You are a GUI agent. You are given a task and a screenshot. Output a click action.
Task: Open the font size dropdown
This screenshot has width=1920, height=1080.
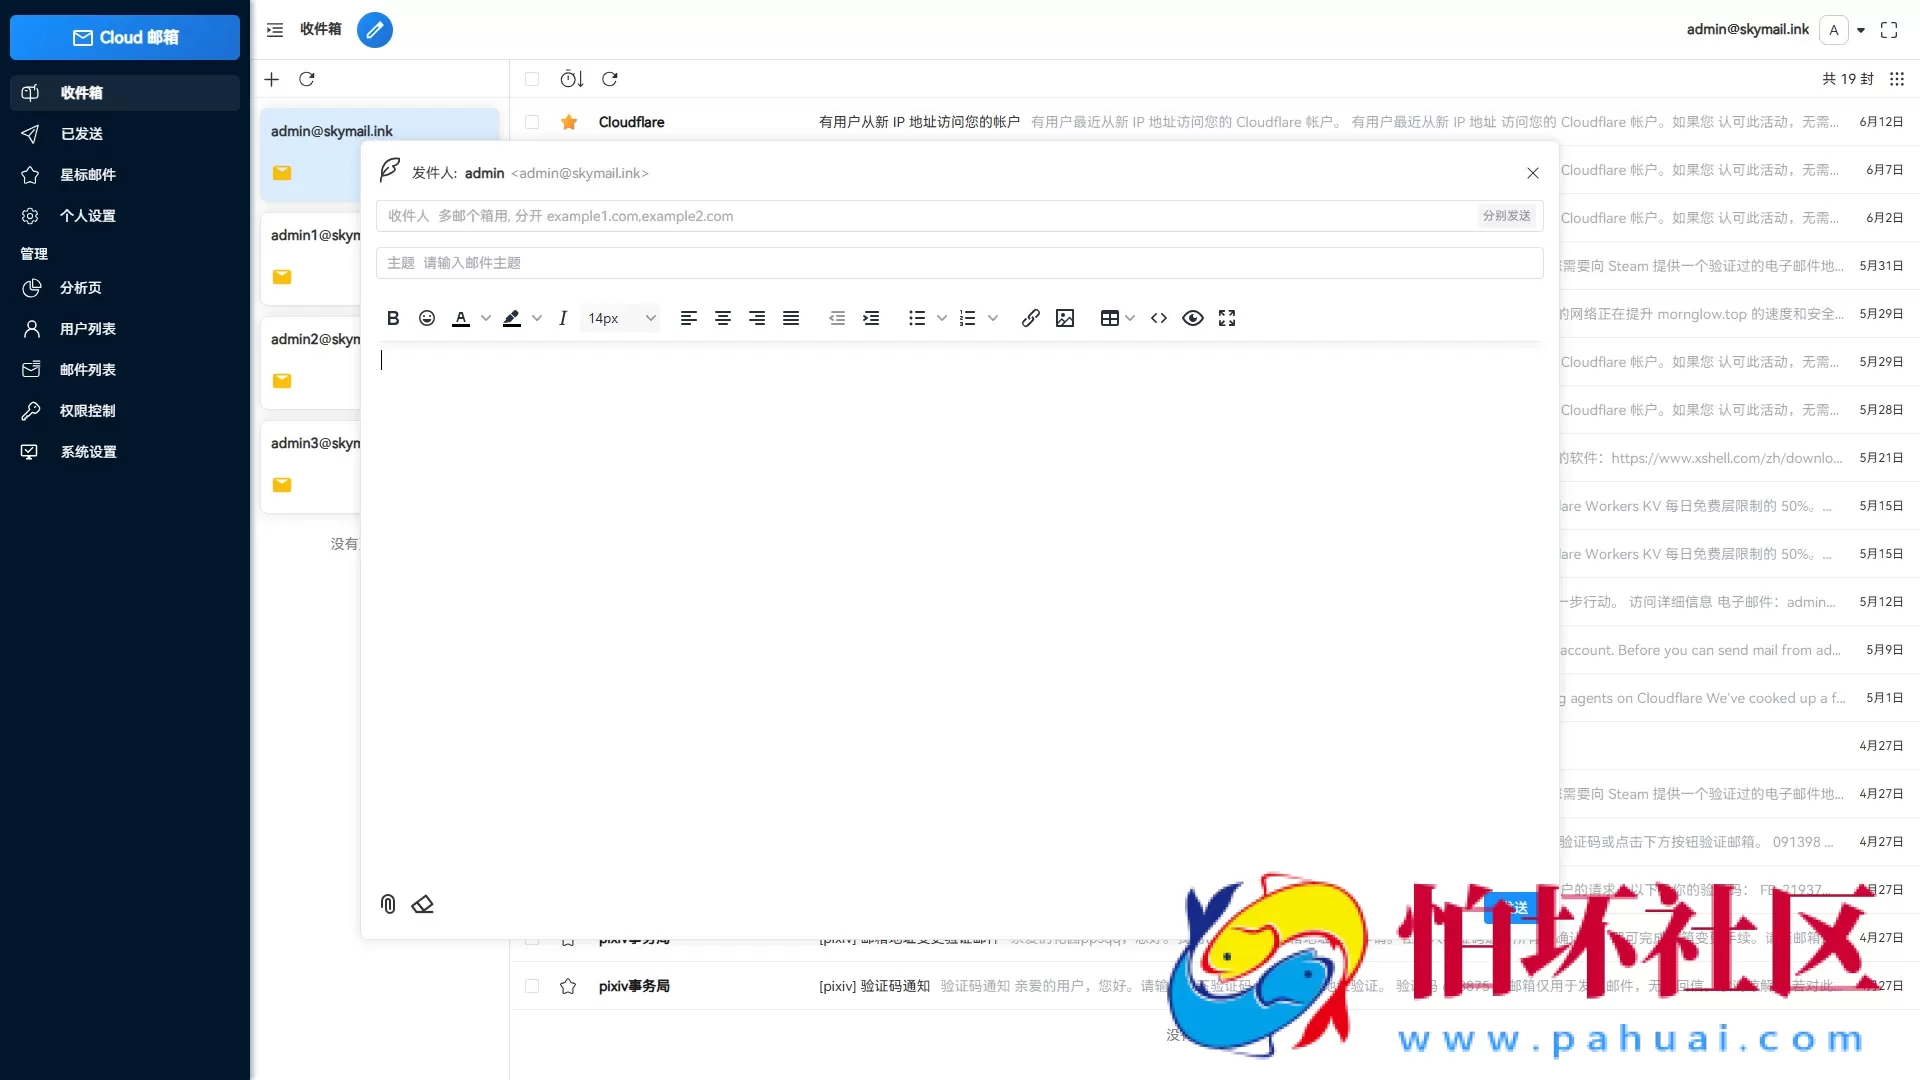click(x=618, y=318)
